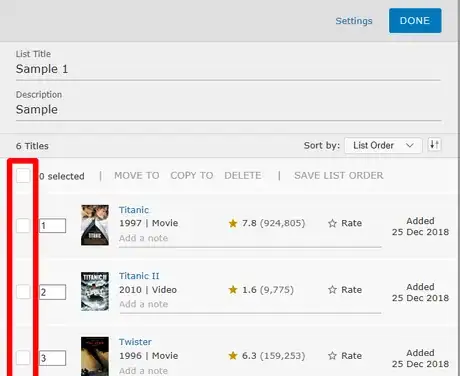Check the Twister row checkbox

coord(23,358)
